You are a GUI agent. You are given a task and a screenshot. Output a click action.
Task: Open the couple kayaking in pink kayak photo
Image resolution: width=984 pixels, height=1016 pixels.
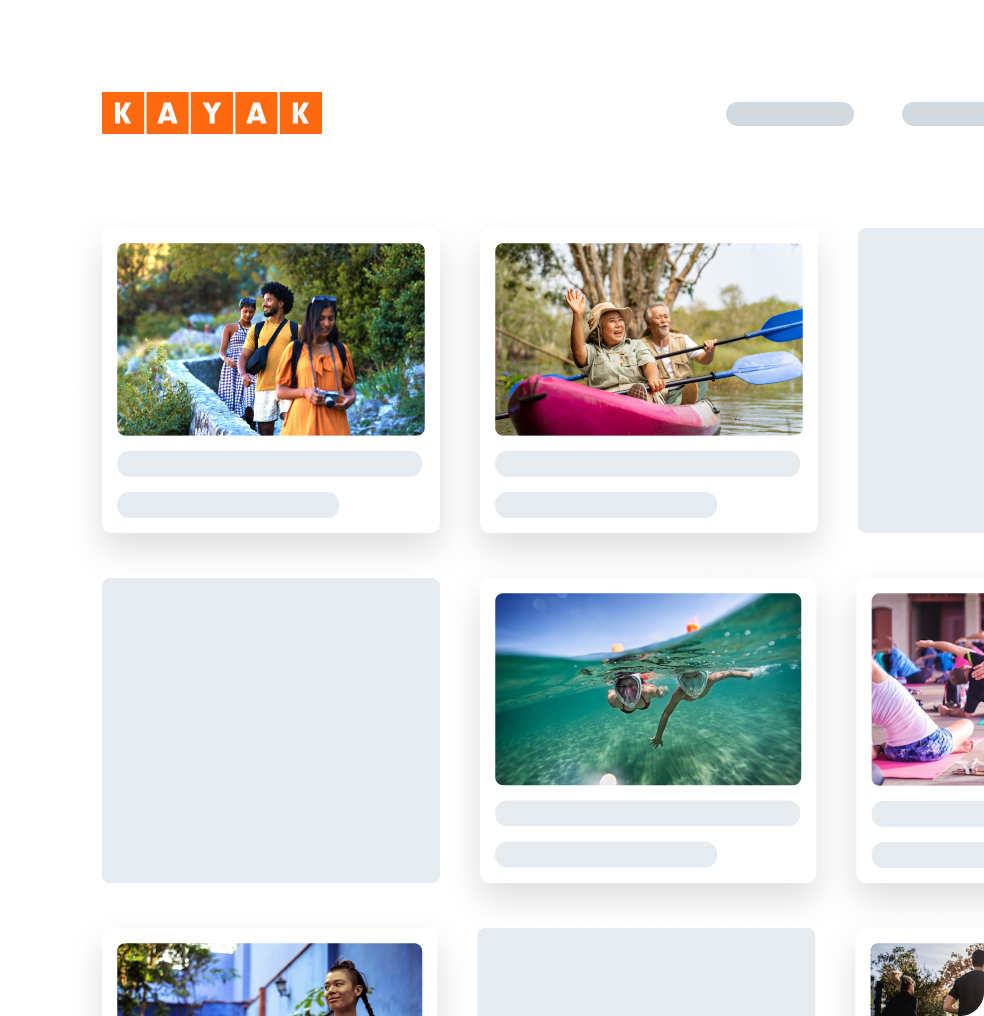(x=648, y=339)
